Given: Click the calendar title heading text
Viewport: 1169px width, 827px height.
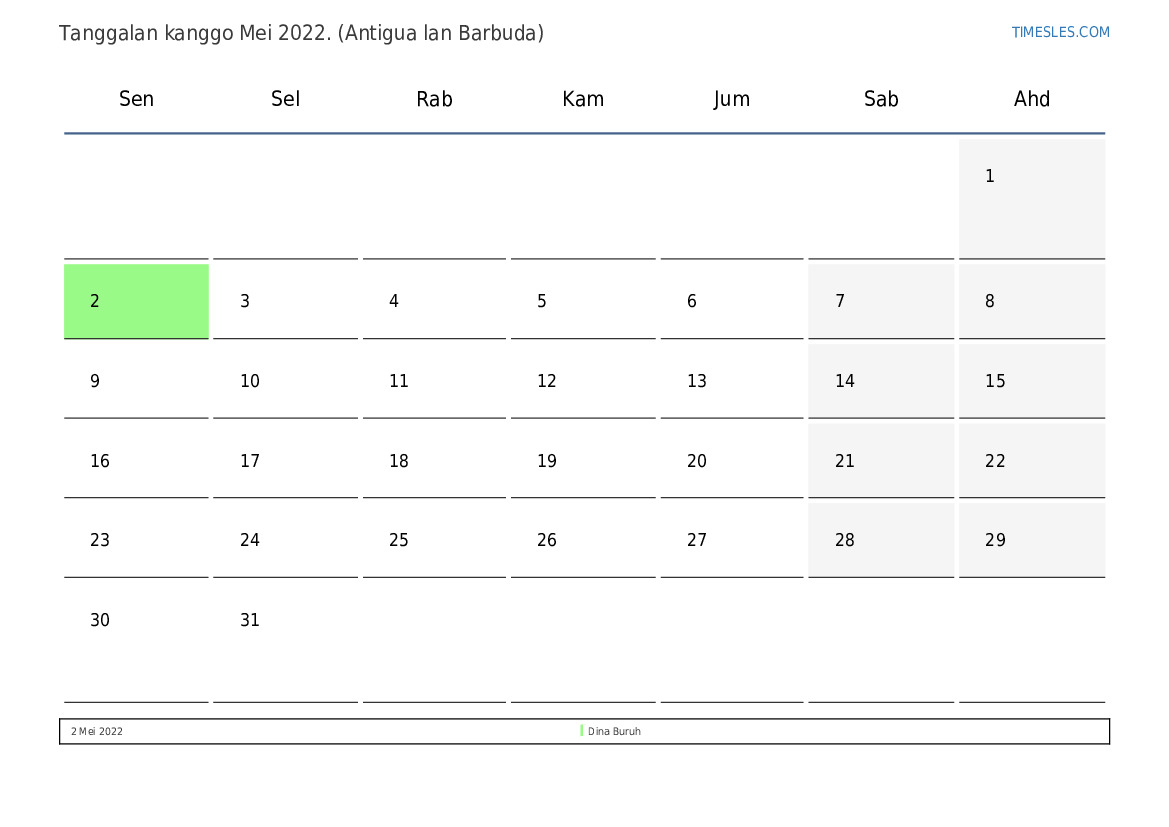Looking at the screenshot, I should coord(301,33).
